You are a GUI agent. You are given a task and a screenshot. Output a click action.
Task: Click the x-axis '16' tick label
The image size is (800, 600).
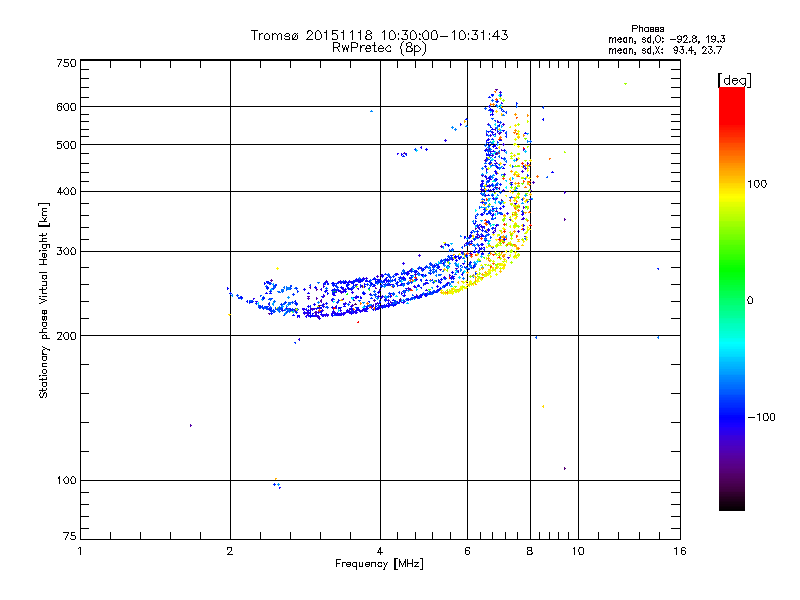point(680,551)
